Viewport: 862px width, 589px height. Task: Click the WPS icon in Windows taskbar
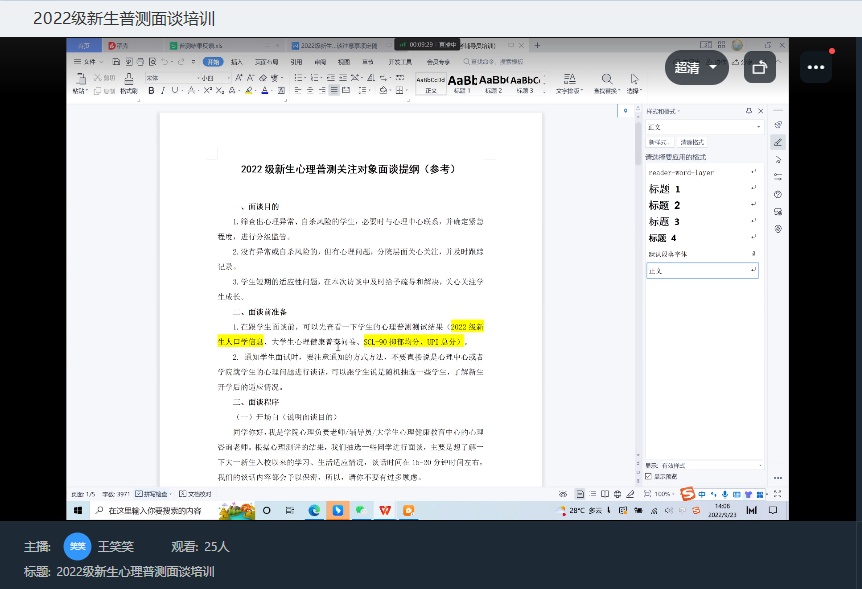click(384, 510)
